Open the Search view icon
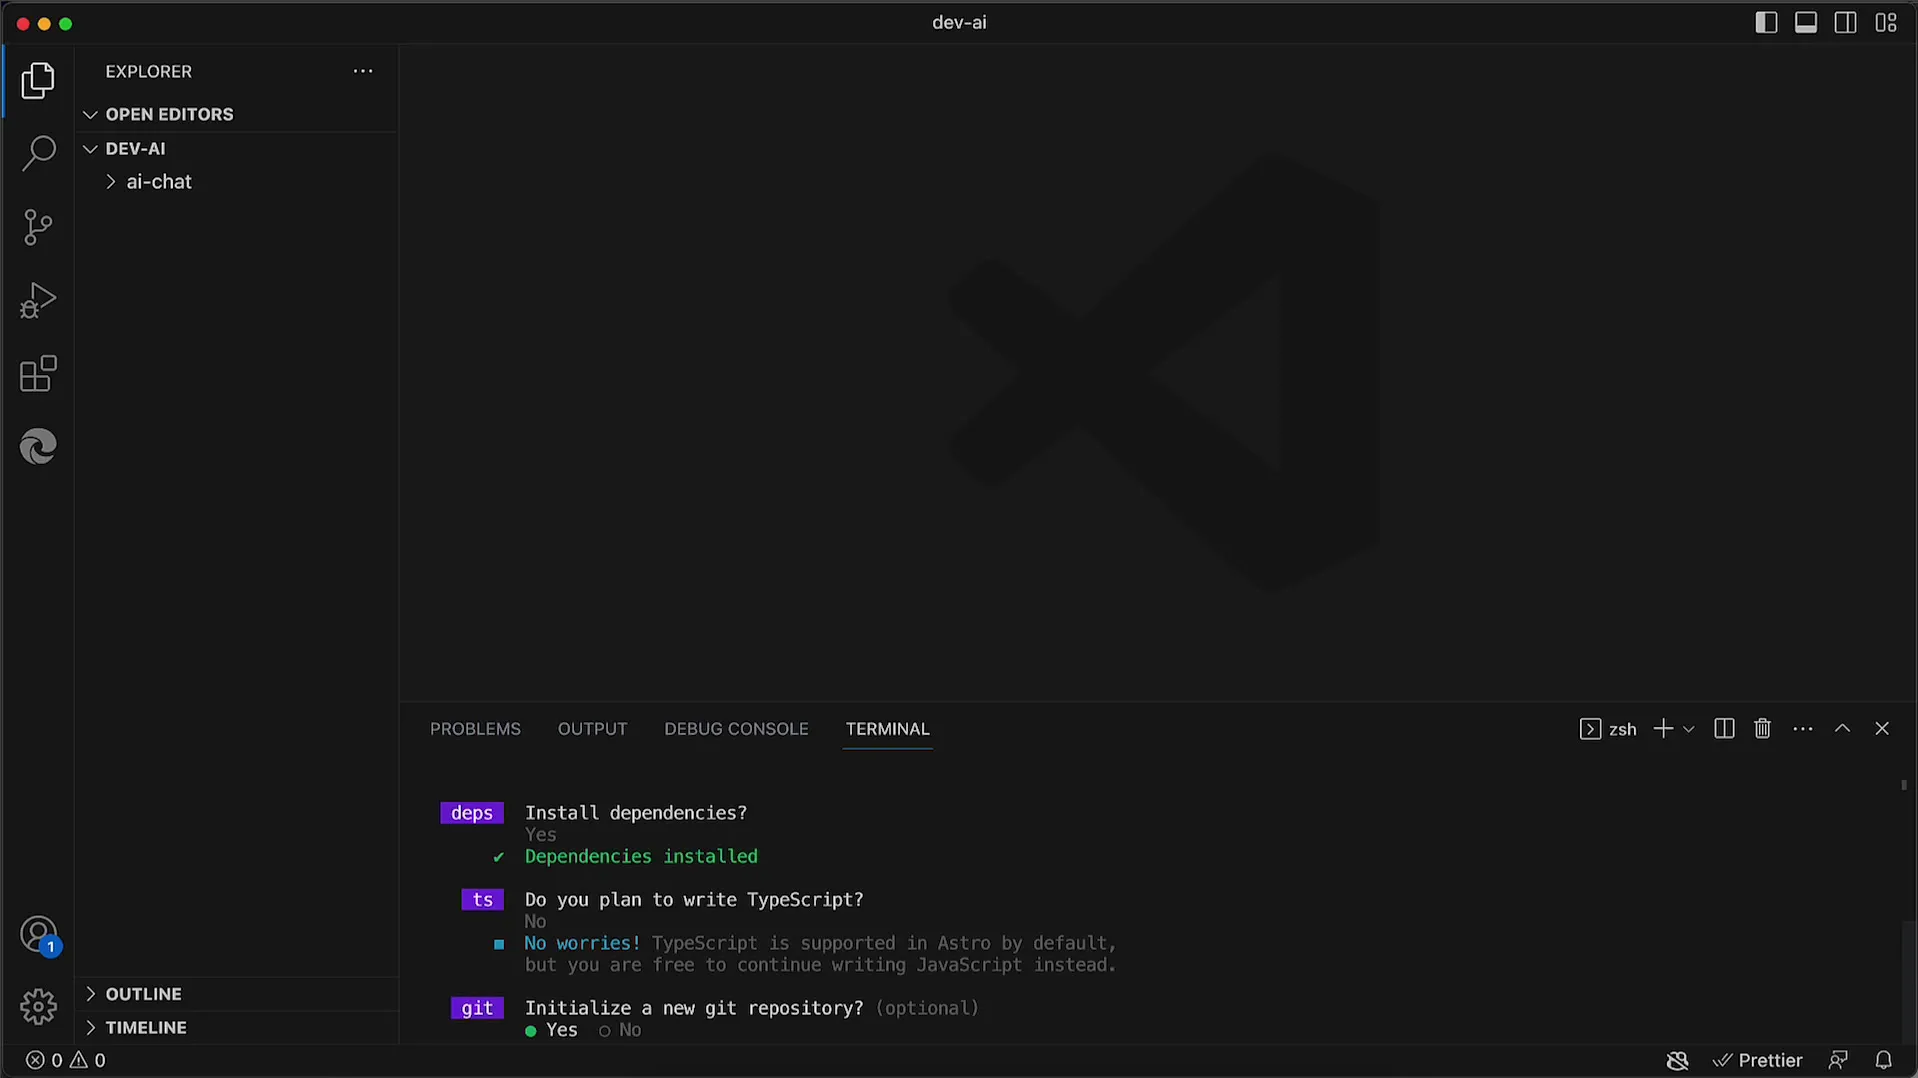The height and width of the screenshot is (1078, 1918). (38, 153)
